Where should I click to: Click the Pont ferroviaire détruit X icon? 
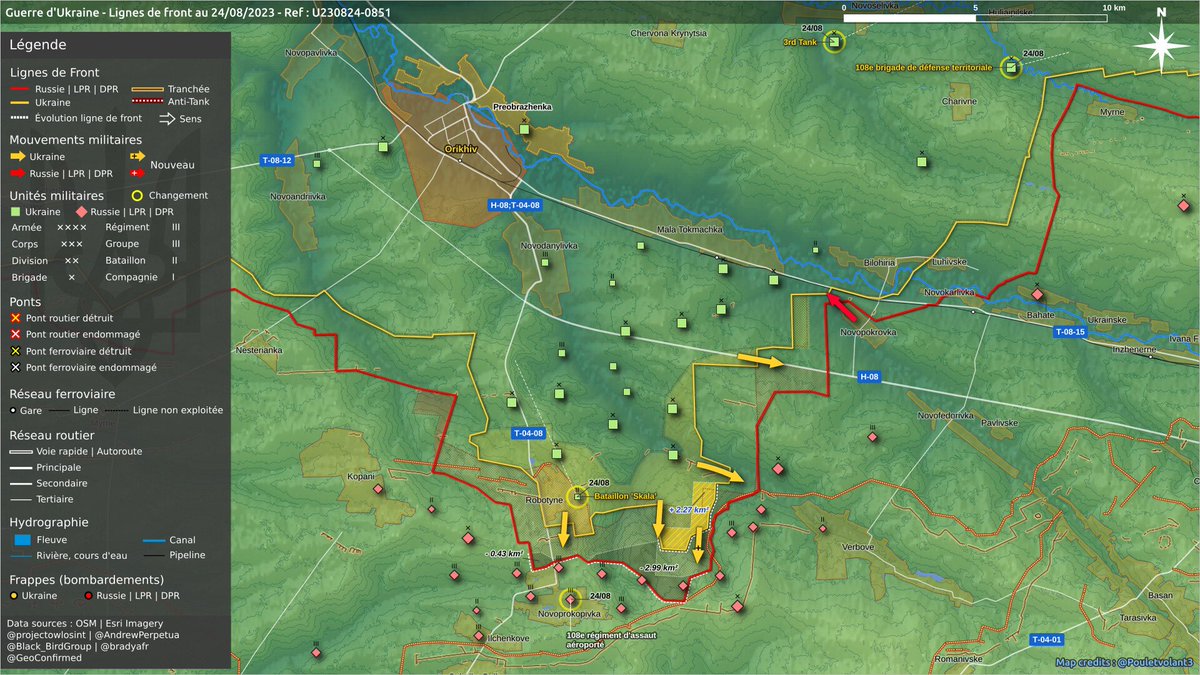tap(16, 351)
